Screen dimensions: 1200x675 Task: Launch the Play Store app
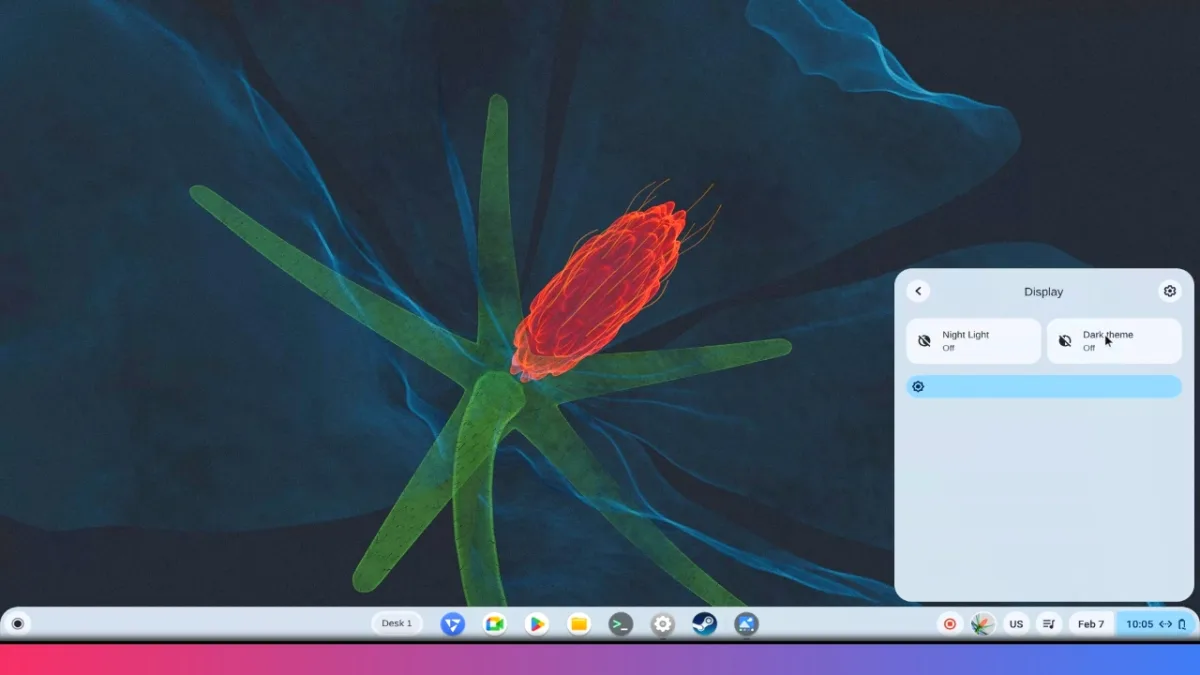click(537, 624)
